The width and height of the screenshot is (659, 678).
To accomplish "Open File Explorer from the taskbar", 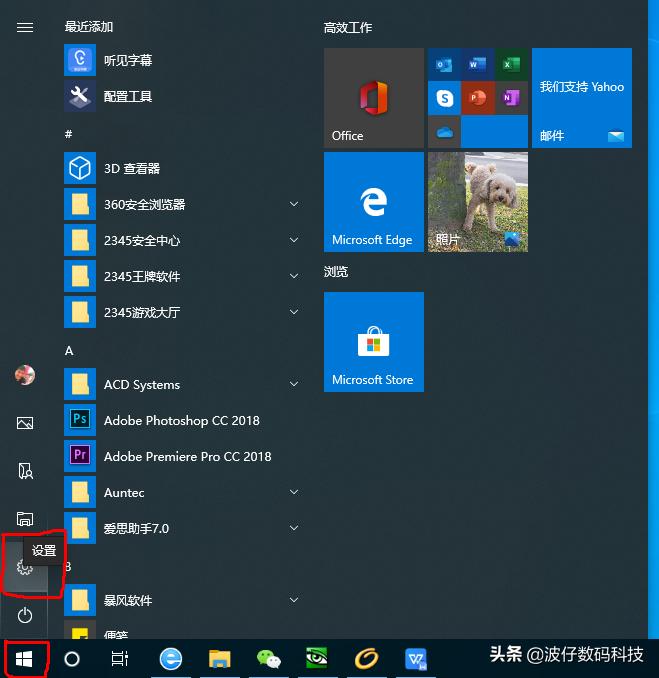I will [x=220, y=659].
